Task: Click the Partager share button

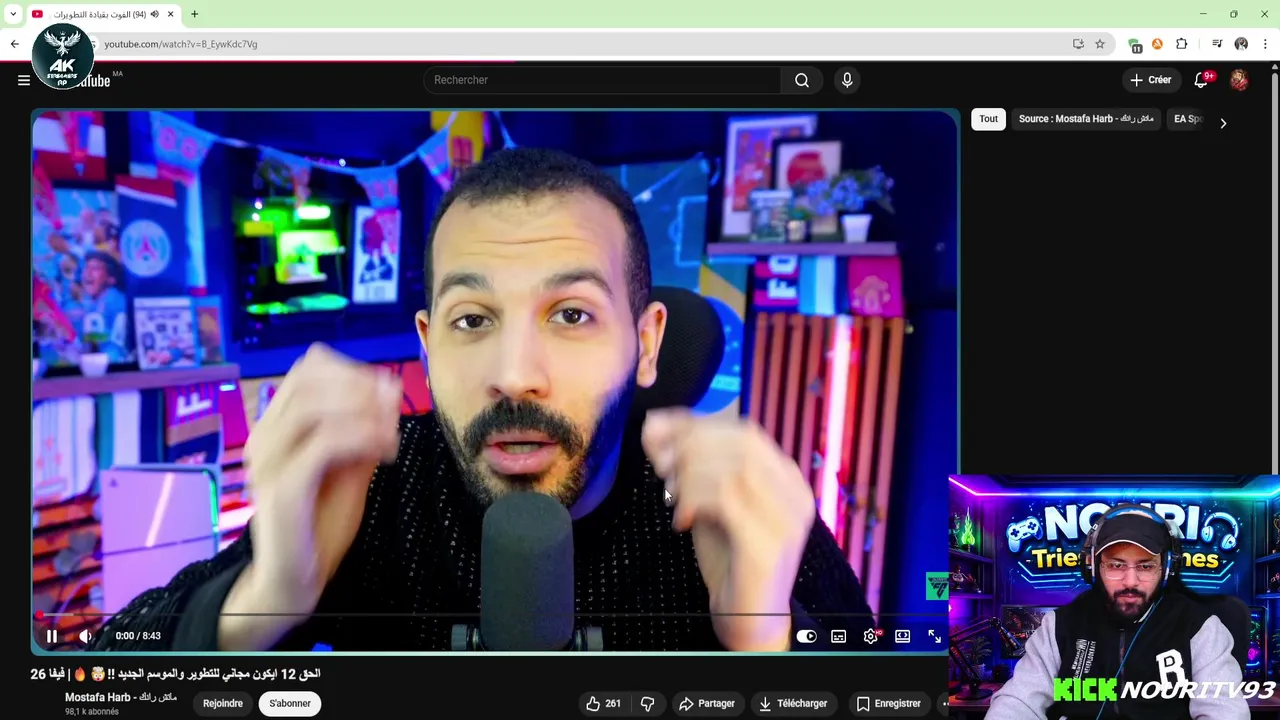Action: [x=707, y=704]
